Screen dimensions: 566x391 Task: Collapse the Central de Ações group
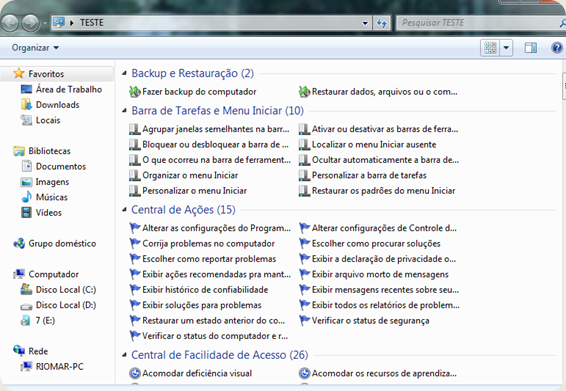click(x=124, y=209)
